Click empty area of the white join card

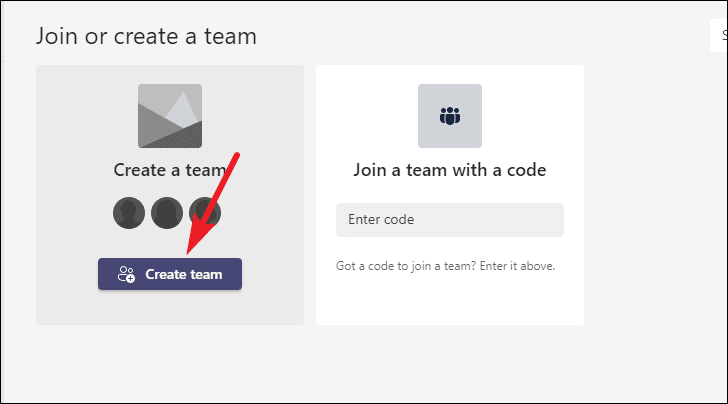[x=450, y=300]
